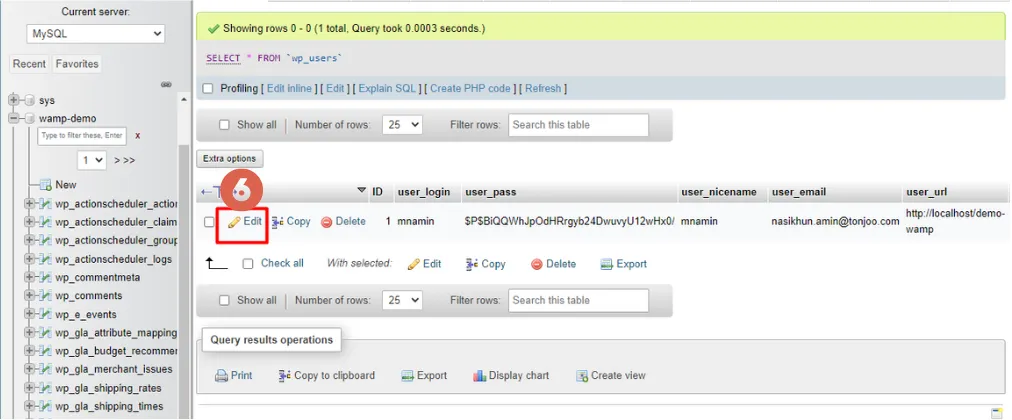Enable the Profiling checkbox
Screen dimensions: 1012x420
click(208, 88)
